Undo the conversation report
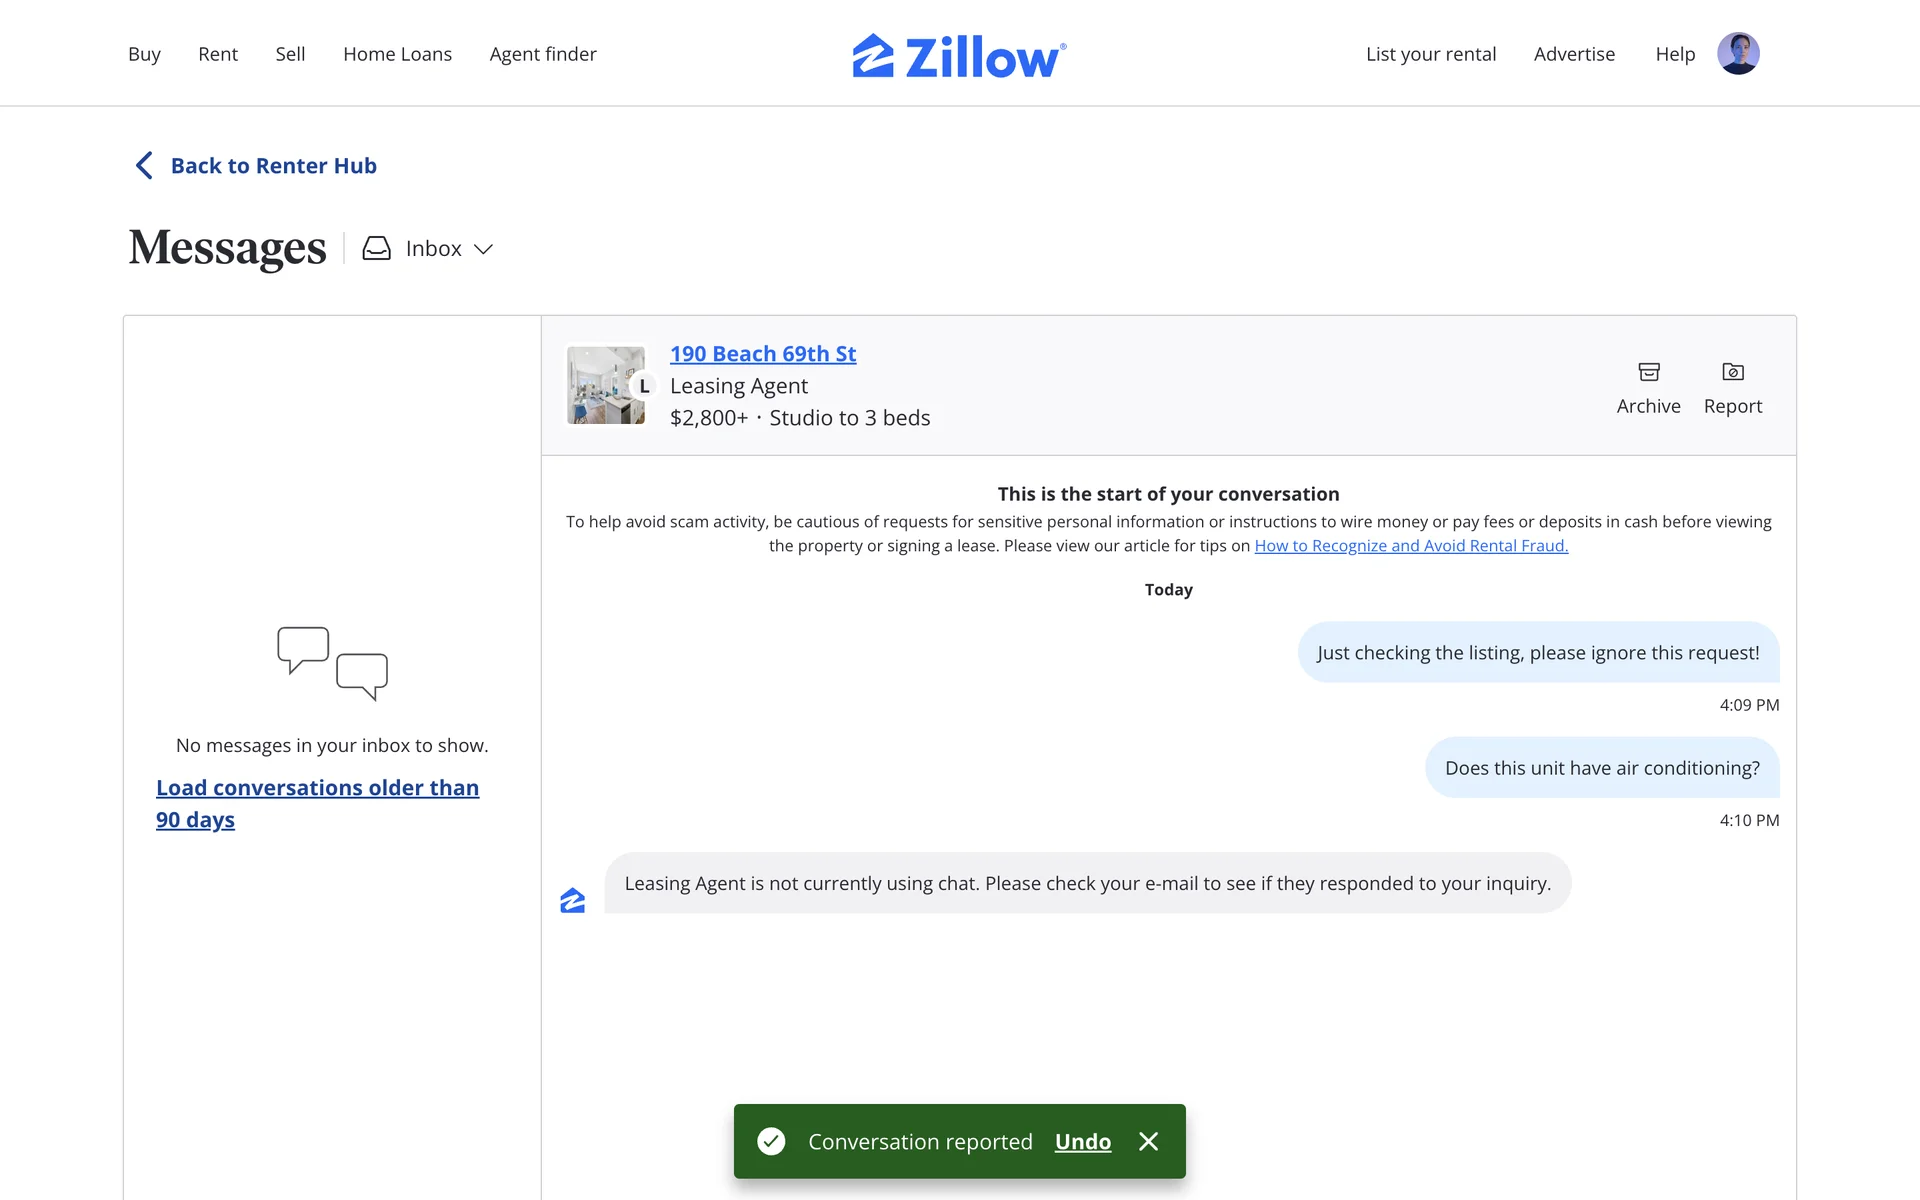Screen dimensions: 1920x1200 1082,1141
